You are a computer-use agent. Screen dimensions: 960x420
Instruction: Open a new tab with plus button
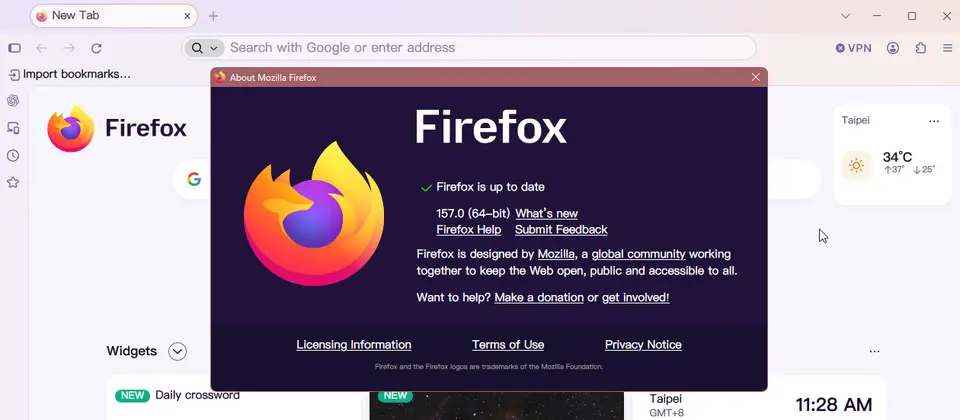213,16
